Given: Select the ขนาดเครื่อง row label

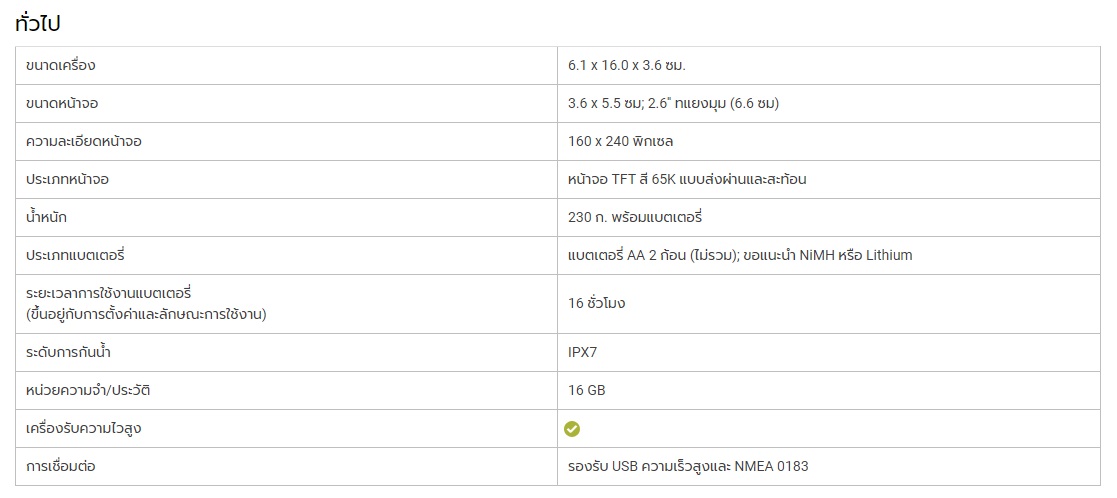Looking at the screenshot, I should 60,66.
